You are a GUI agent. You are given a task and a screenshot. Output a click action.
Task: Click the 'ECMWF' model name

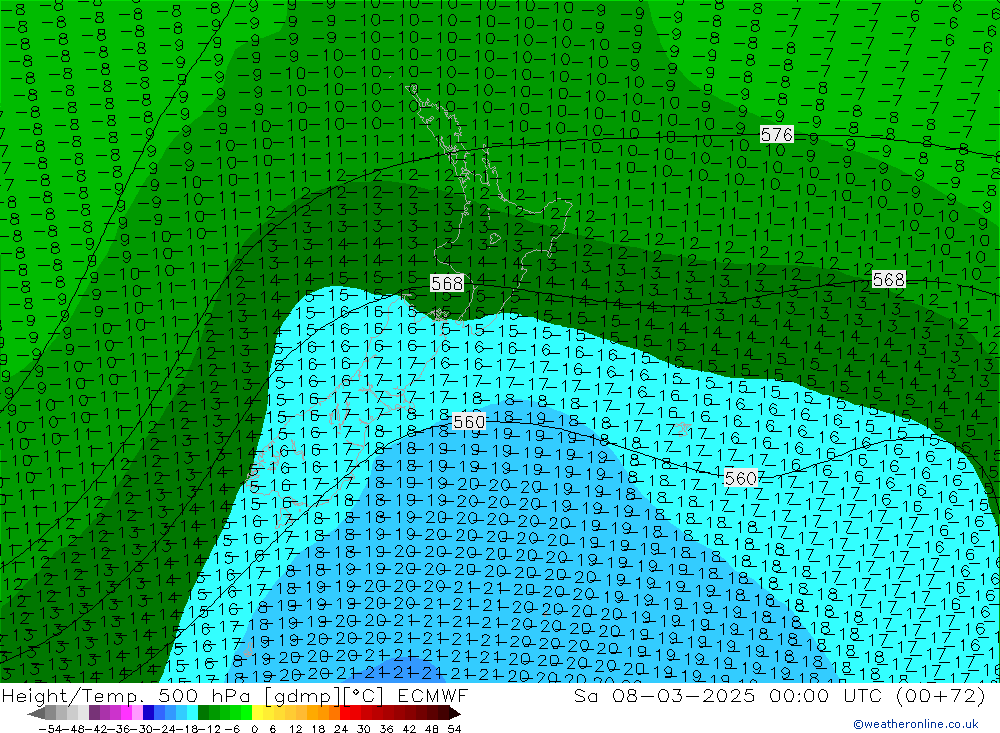432,695
